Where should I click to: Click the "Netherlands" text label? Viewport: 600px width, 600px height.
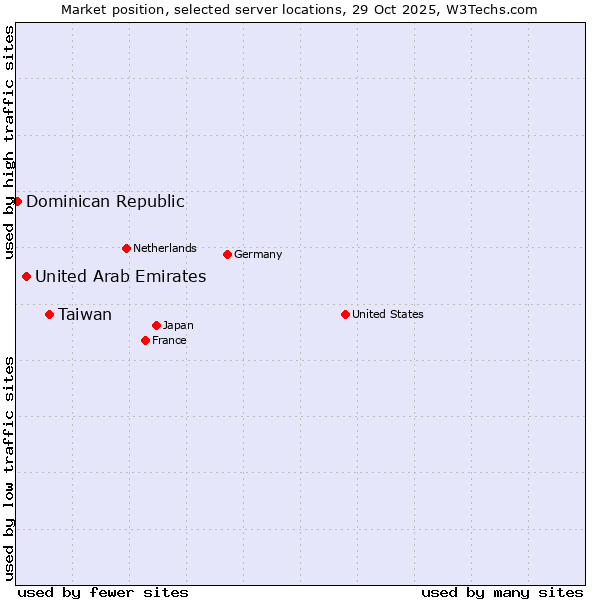point(165,248)
